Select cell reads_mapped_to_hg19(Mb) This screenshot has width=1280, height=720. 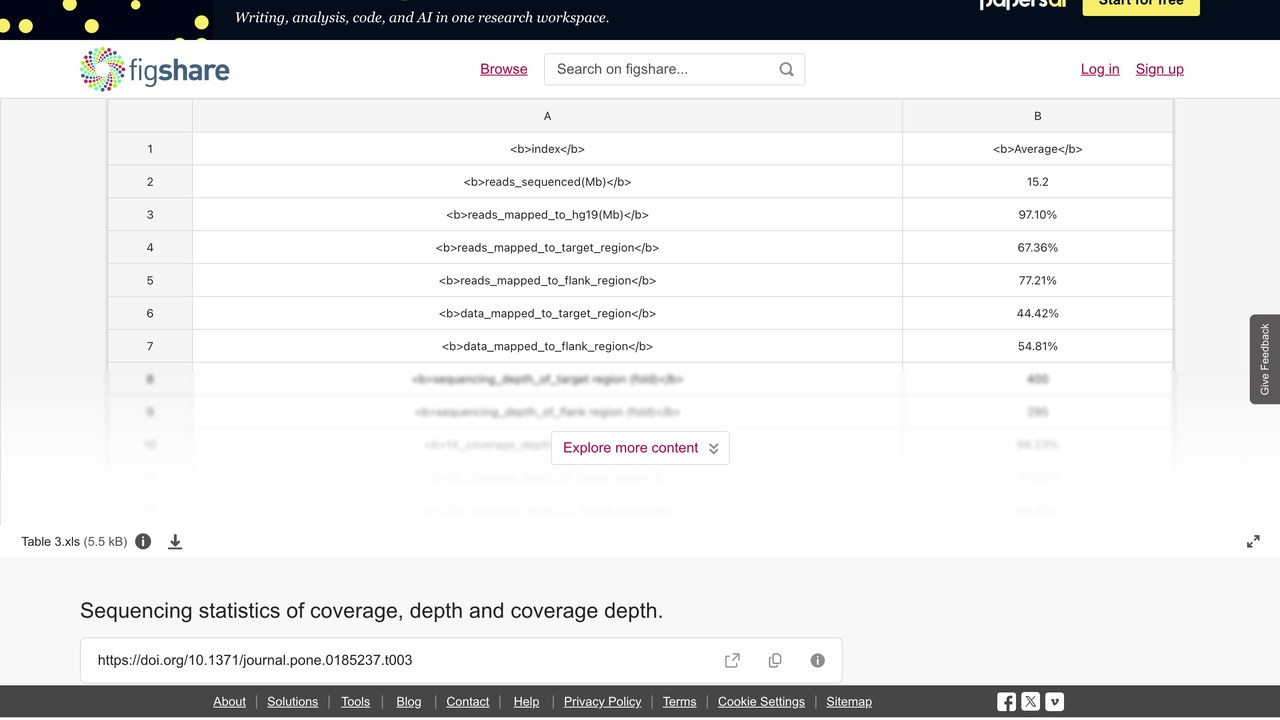click(547, 215)
